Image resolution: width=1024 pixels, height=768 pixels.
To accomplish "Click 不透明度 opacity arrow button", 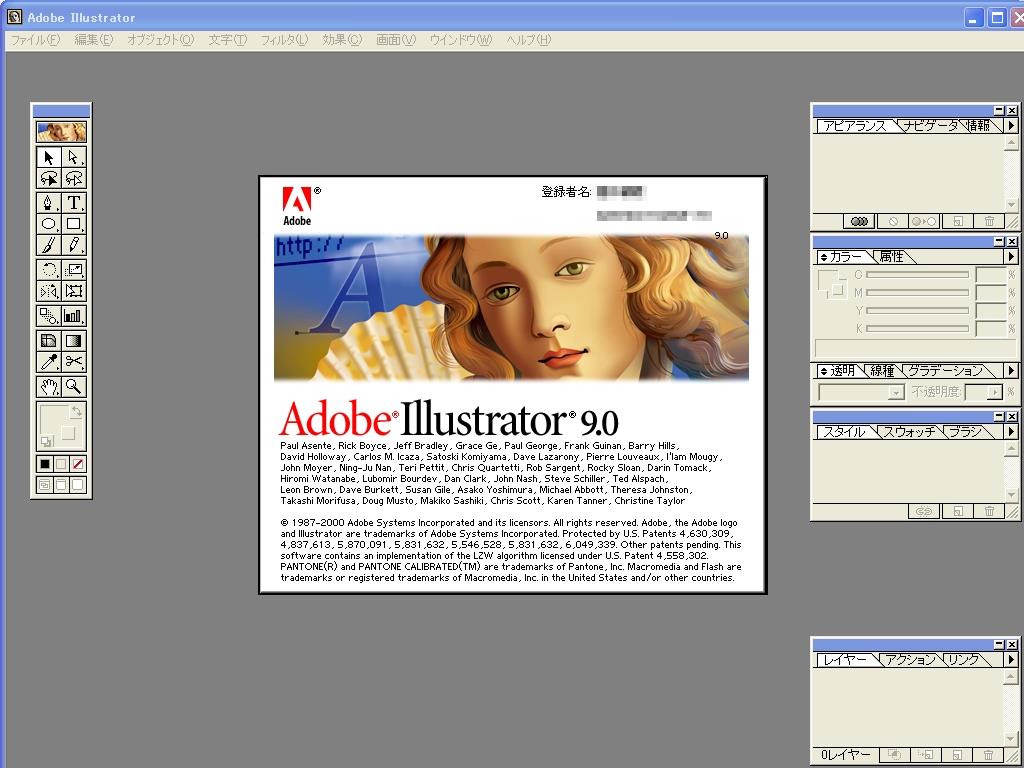I will click(995, 392).
